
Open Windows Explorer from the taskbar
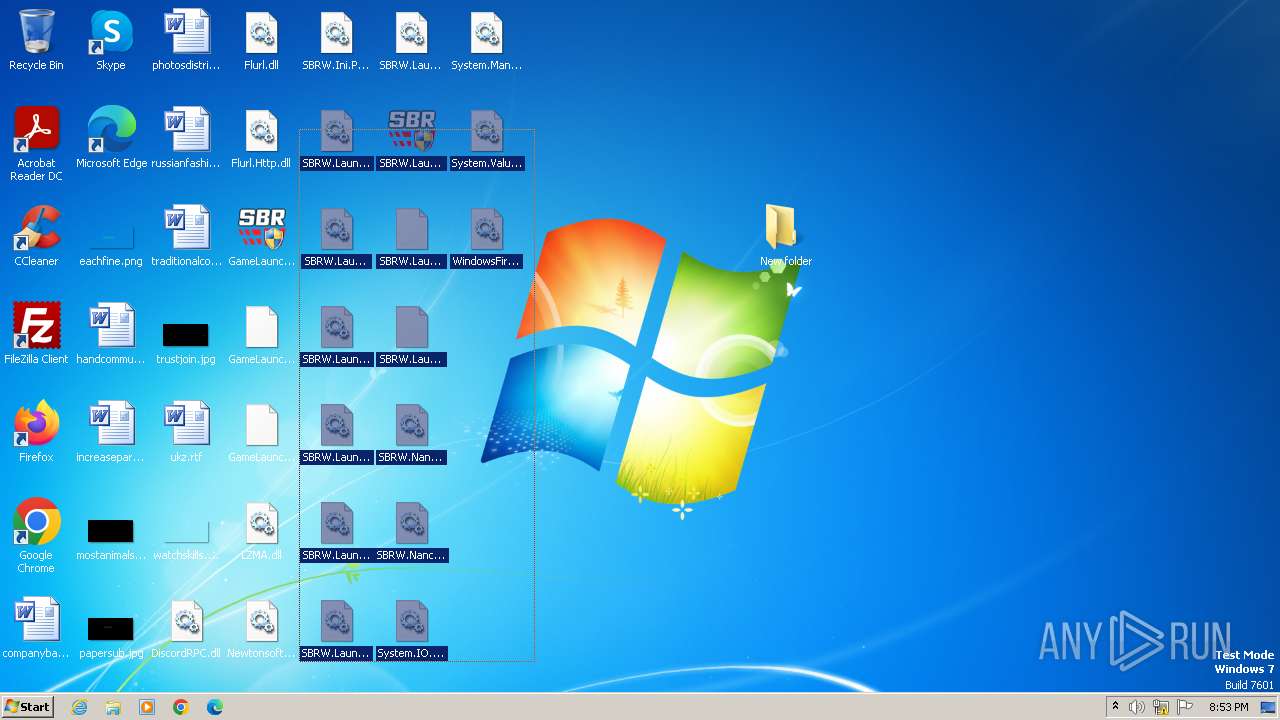pos(113,707)
